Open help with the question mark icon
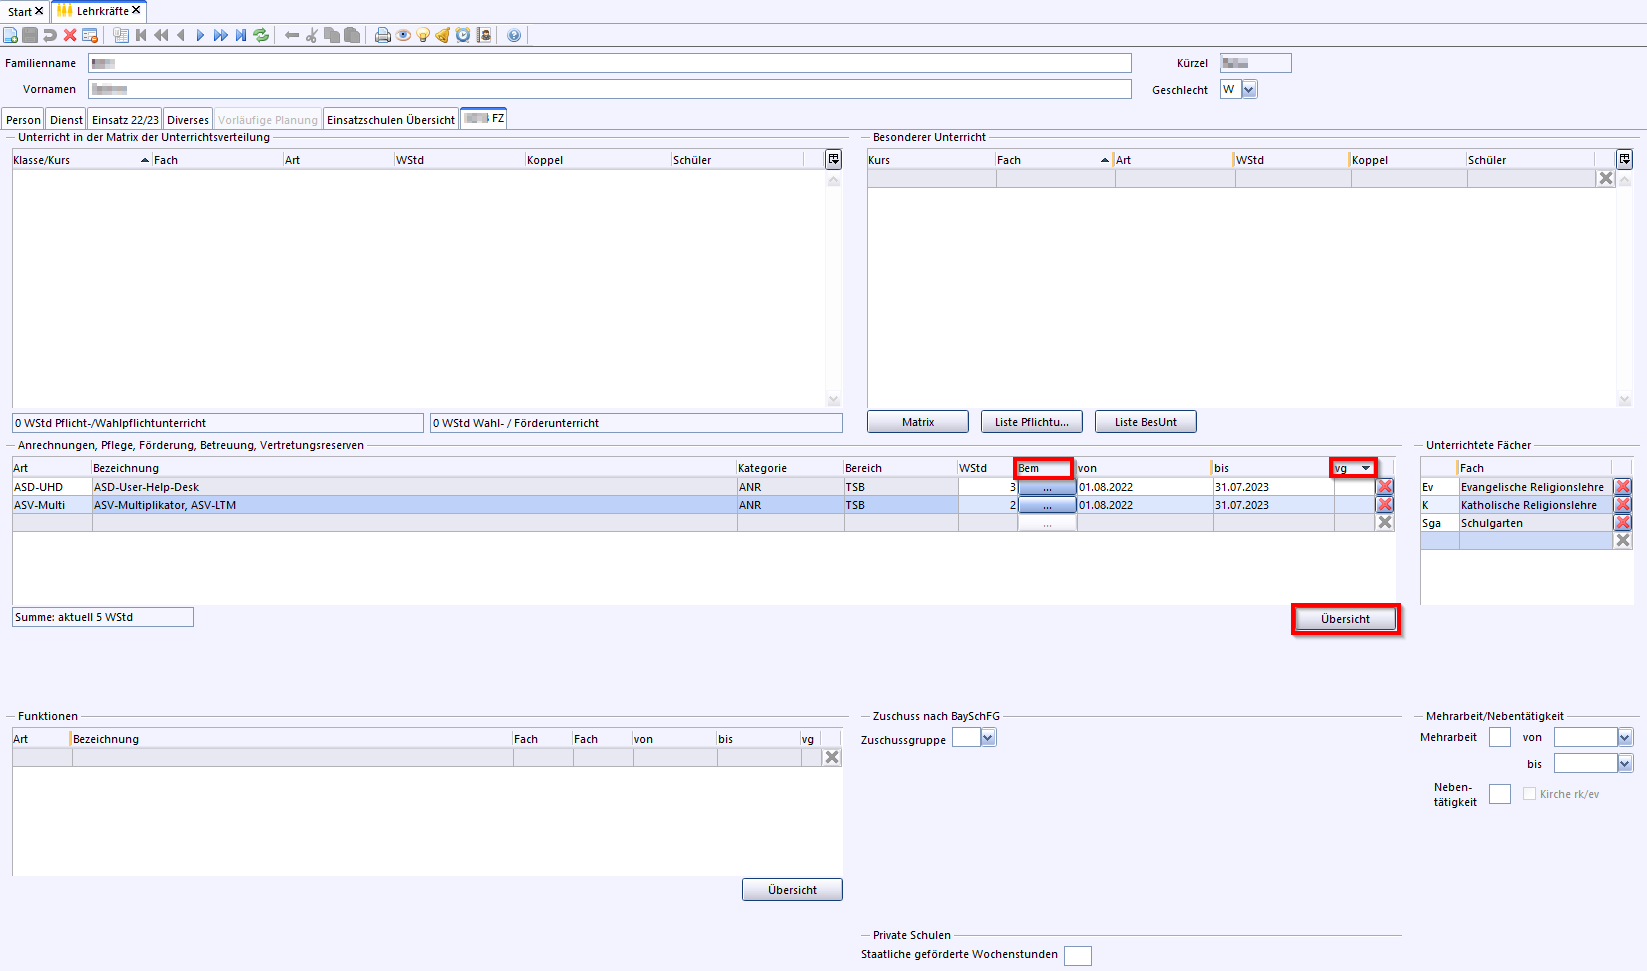This screenshot has height=971, width=1647. click(514, 35)
